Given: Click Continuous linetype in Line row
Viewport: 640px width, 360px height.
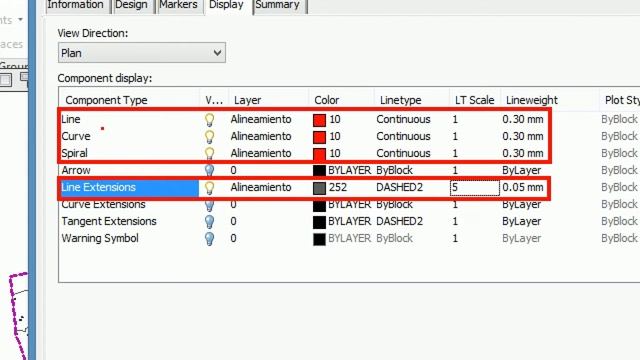Looking at the screenshot, I should tap(403, 119).
